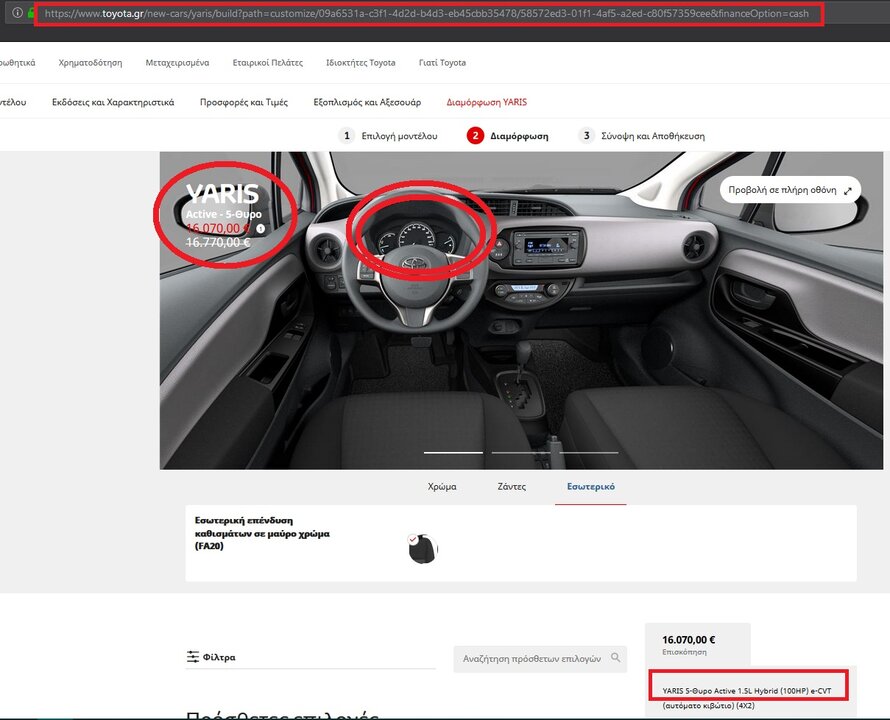Go to Εξοπλισμός και Αξεσουάρ section
890x720 pixels.
367,102
